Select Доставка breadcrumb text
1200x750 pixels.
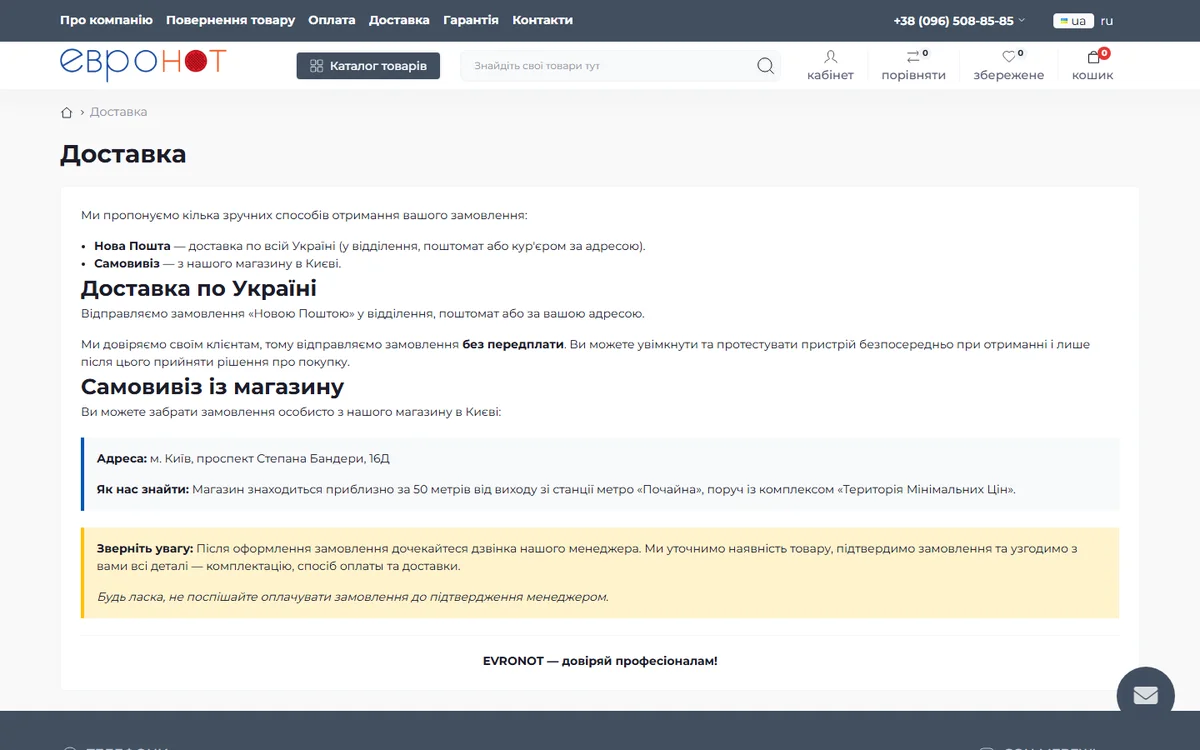click(x=118, y=112)
